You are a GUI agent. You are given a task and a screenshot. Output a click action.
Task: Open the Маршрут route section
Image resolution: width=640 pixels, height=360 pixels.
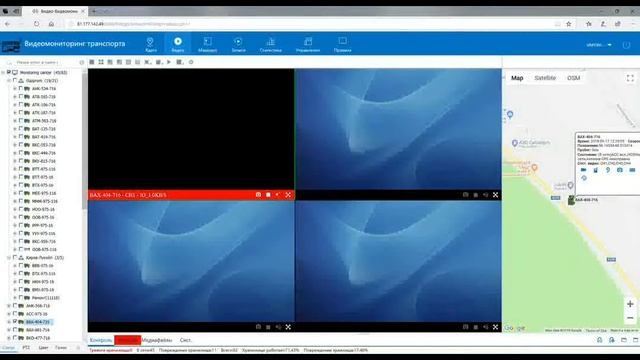pyautogui.click(x=207, y=44)
